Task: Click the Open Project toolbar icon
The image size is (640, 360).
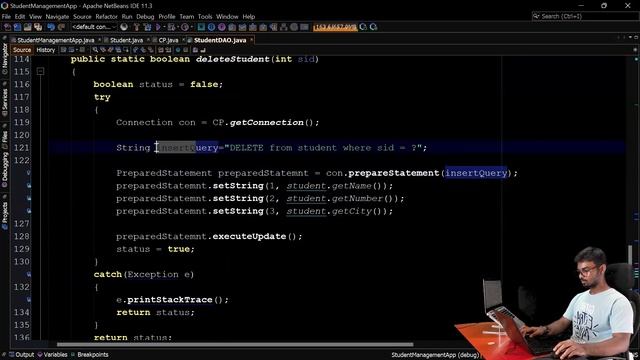Action: click(27, 27)
